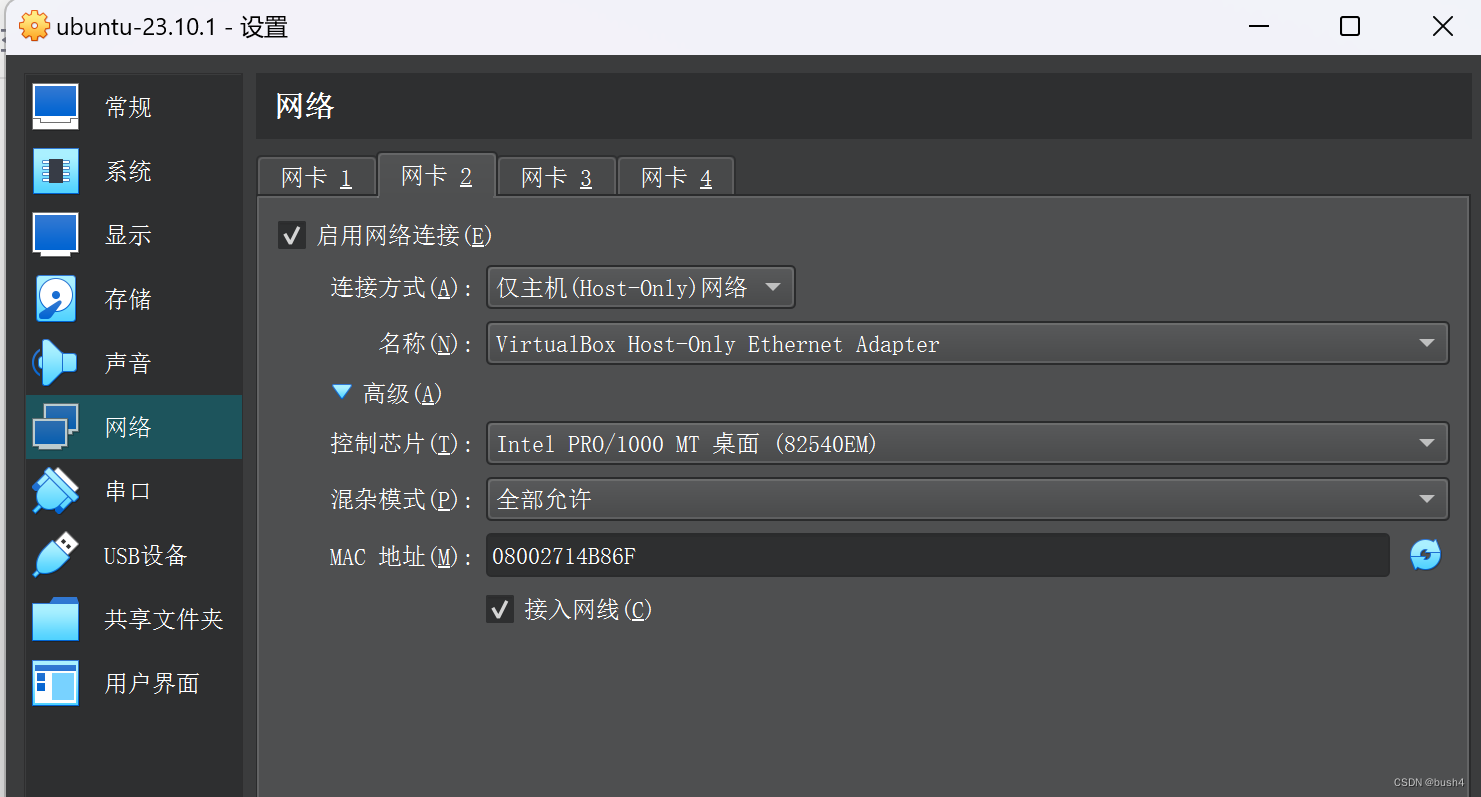
Task: Click the MAC 地址(M) label
Action: 402,556
